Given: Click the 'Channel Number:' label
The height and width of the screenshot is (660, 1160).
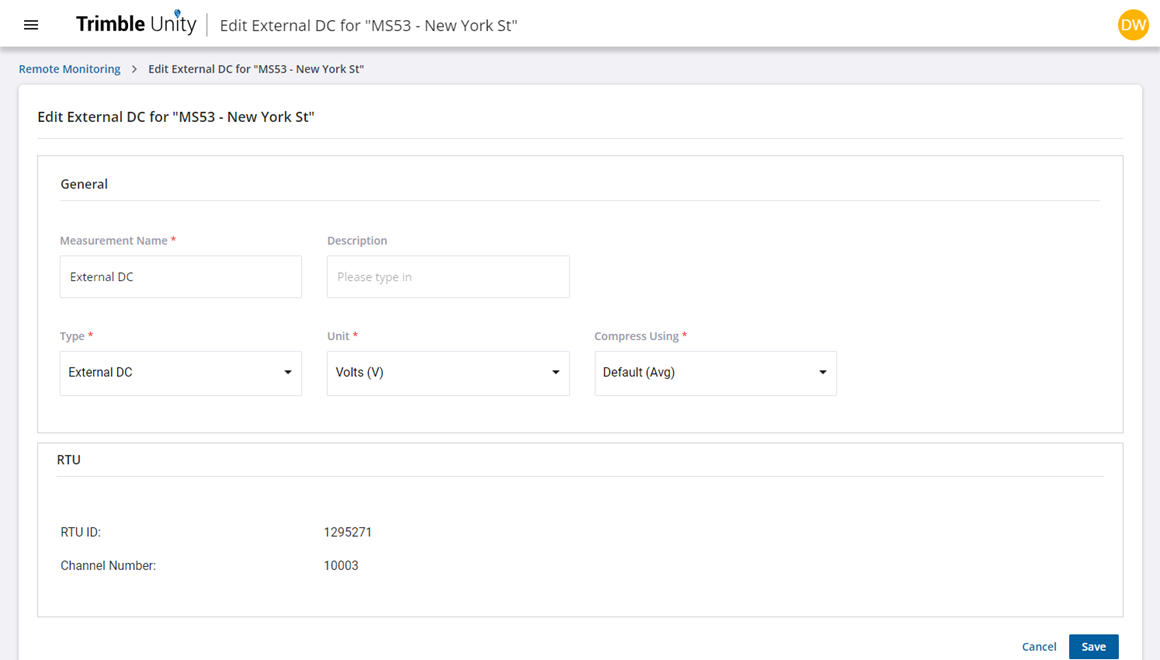Looking at the screenshot, I should [x=108, y=565].
